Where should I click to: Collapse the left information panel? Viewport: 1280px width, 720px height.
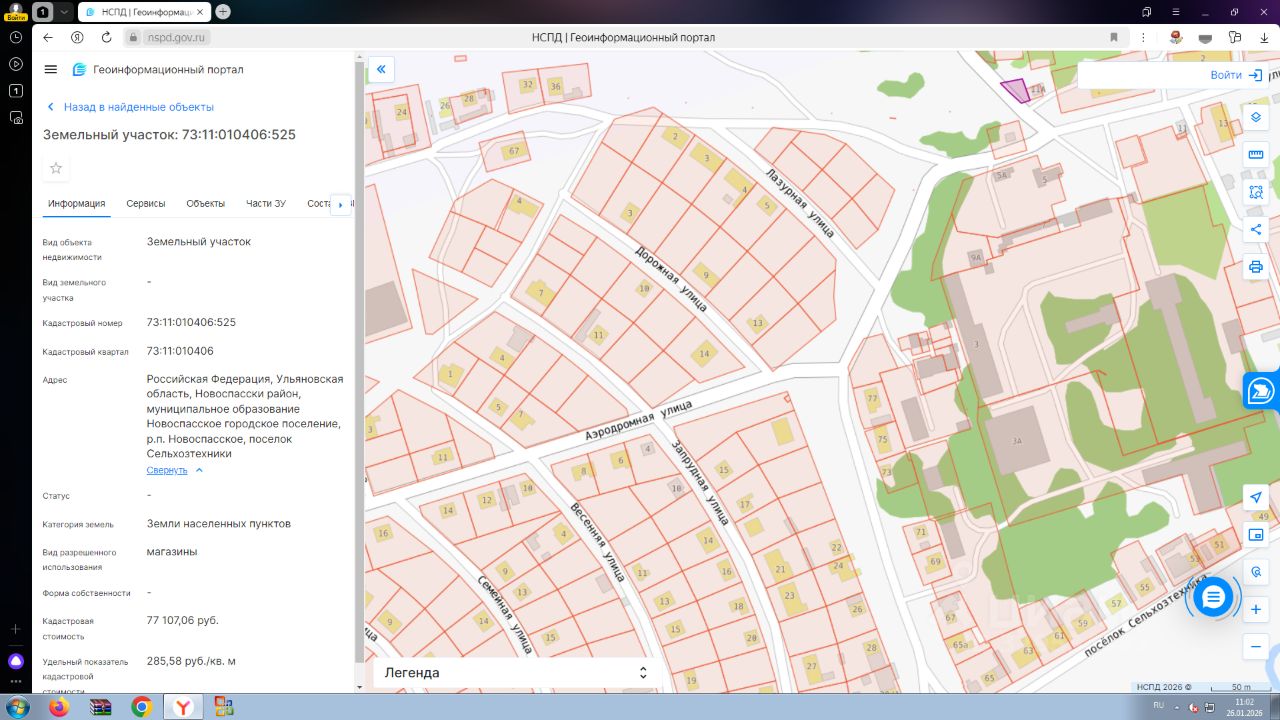(x=381, y=69)
